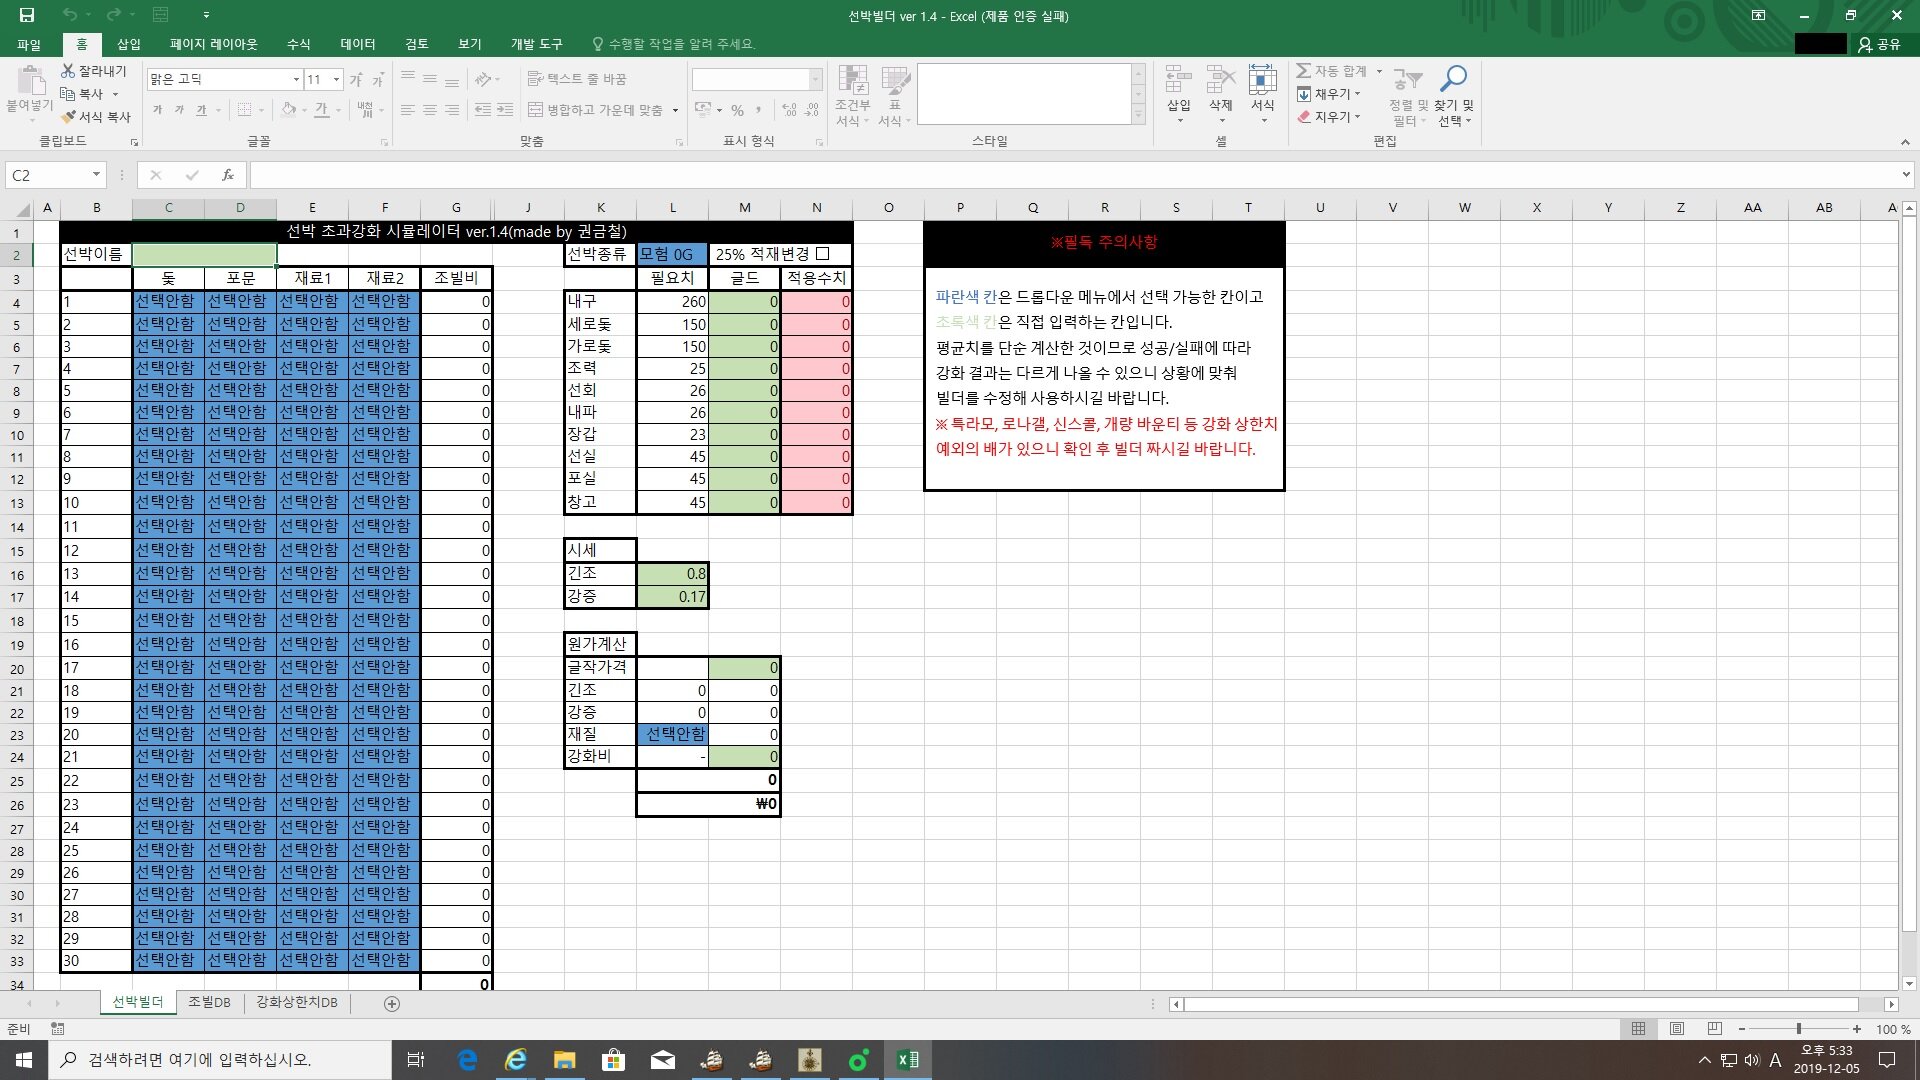Switch to Page Break Preview icon in status bar
This screenshot has height=1080, width=1920.
coord(1715,1029)
